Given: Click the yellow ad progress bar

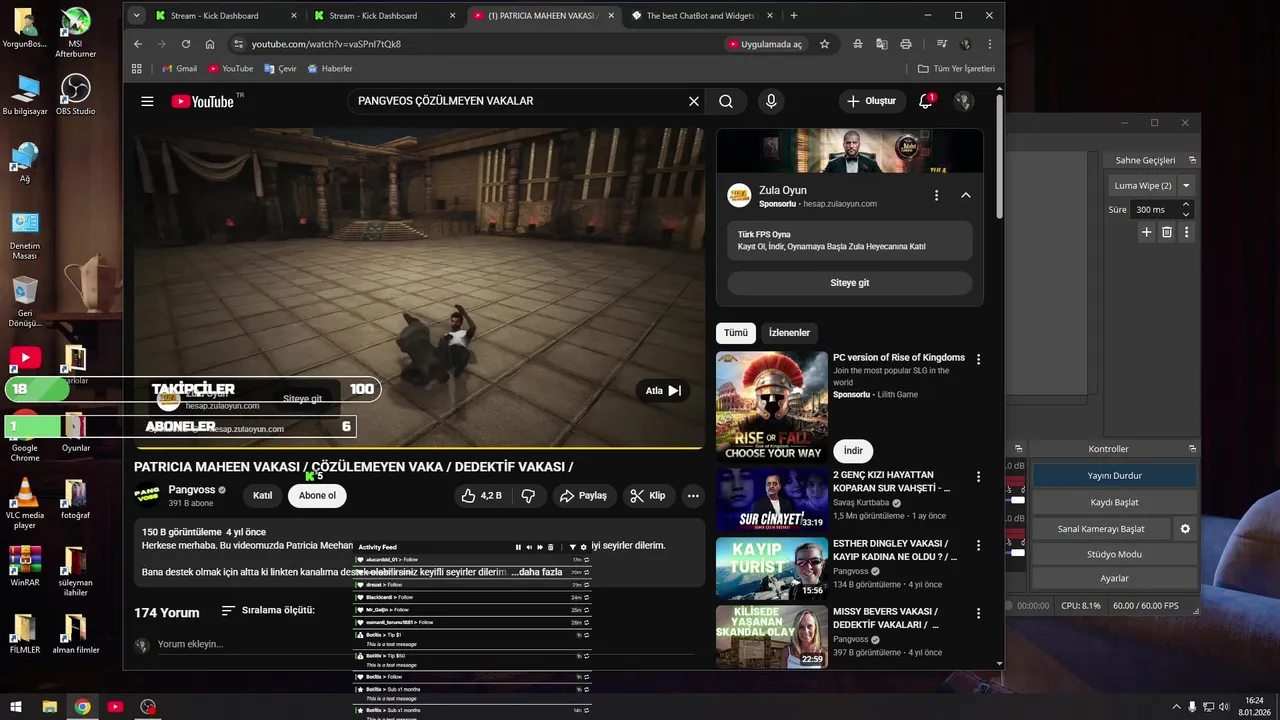Looking at the screenshot, I should (x=419, y=447).
